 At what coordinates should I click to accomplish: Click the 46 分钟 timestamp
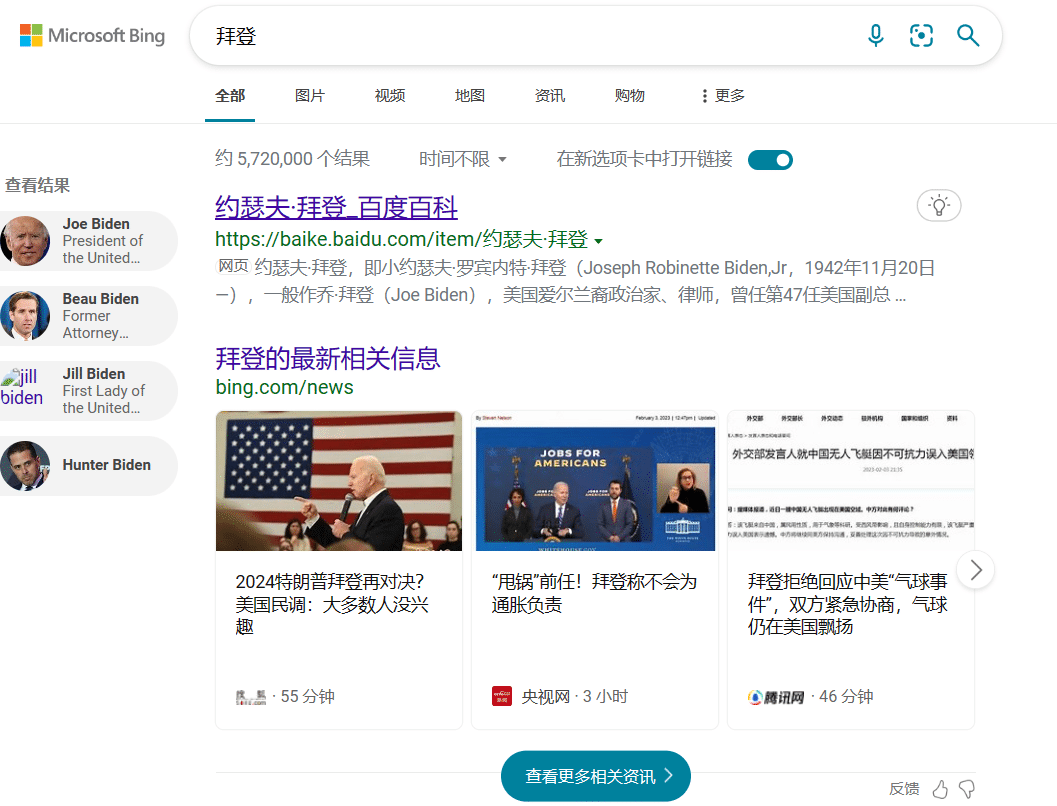(846, 697)
